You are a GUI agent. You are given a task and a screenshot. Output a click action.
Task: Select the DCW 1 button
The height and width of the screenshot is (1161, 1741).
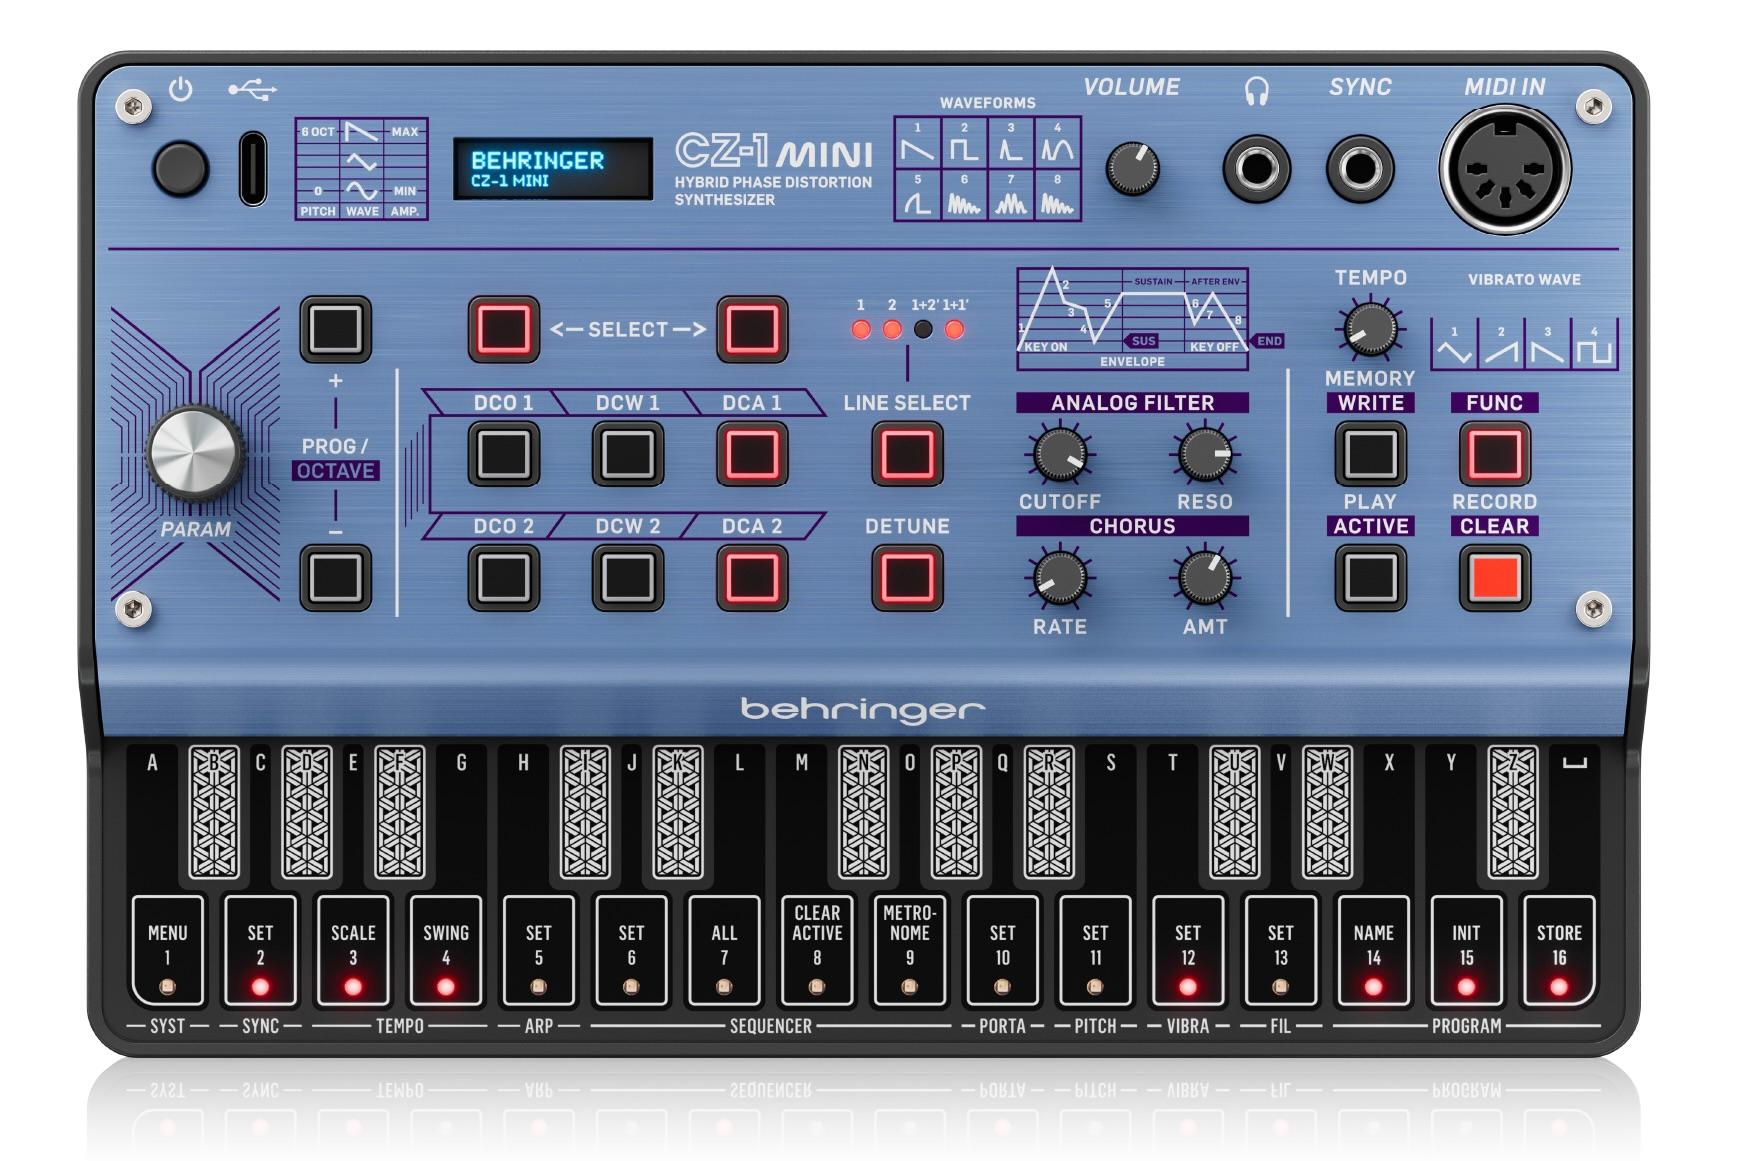tap(627, 454)
